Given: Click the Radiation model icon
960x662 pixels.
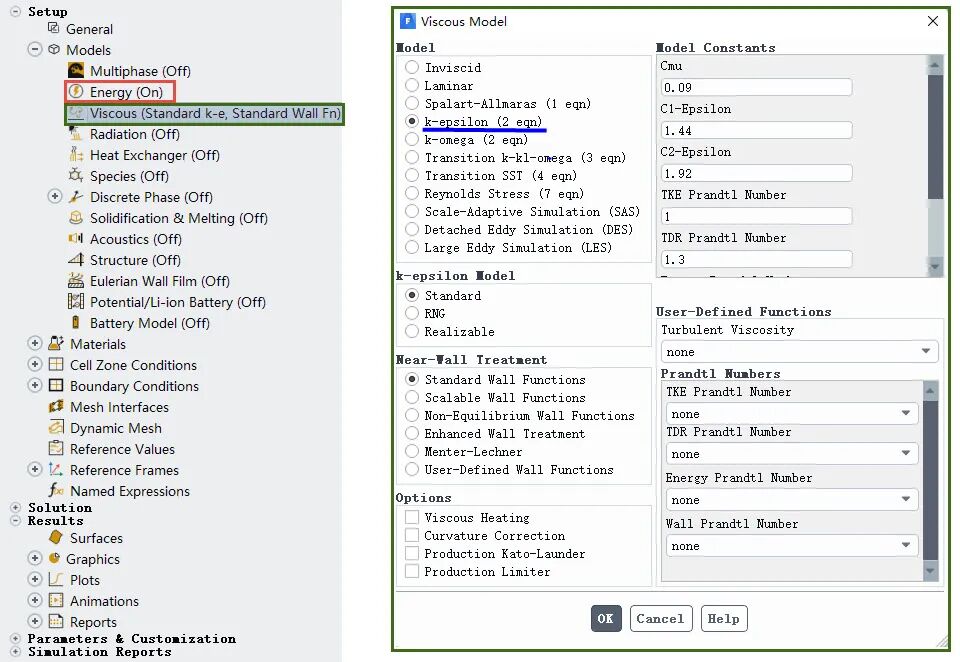Looking at the screenshot, I should pos(76,134).
